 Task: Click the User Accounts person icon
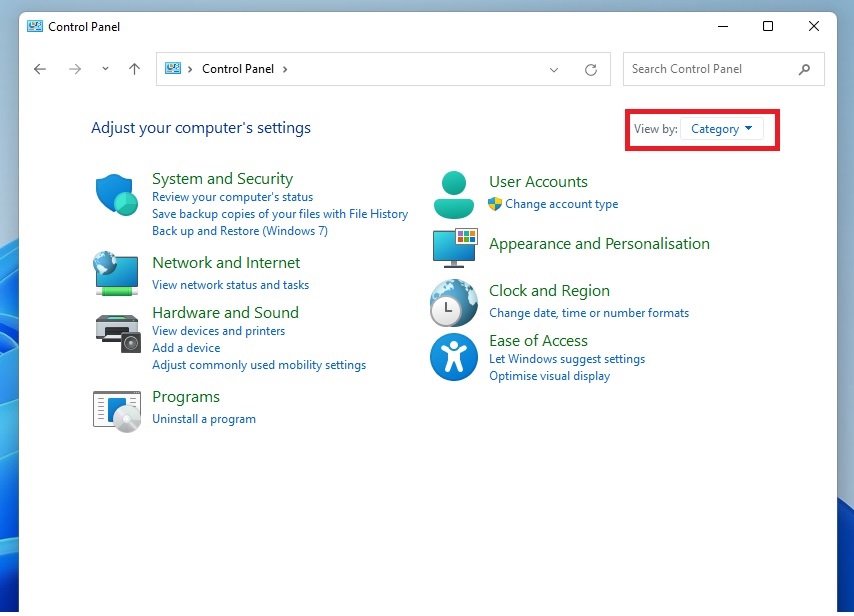(454, 194)
